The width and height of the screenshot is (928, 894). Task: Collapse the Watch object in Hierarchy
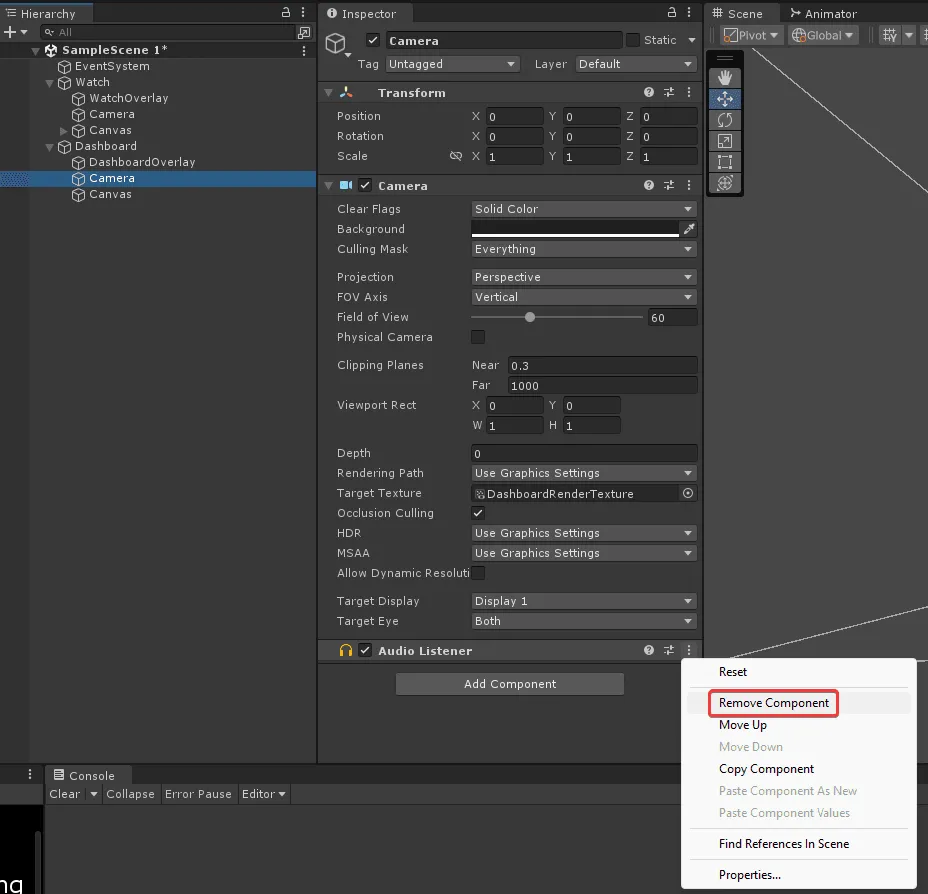coord(51,82)
